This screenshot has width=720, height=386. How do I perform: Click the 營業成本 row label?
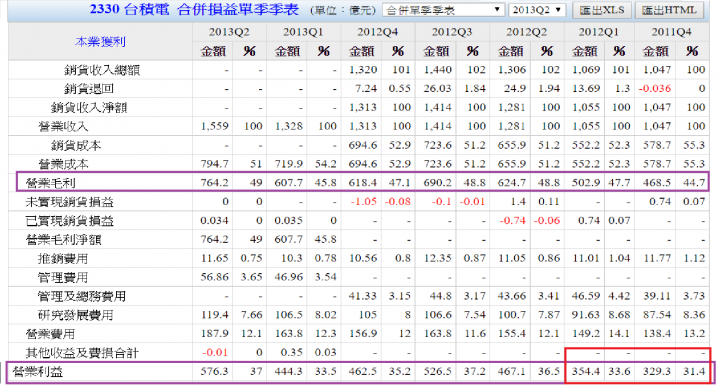(x=63, y=164)
